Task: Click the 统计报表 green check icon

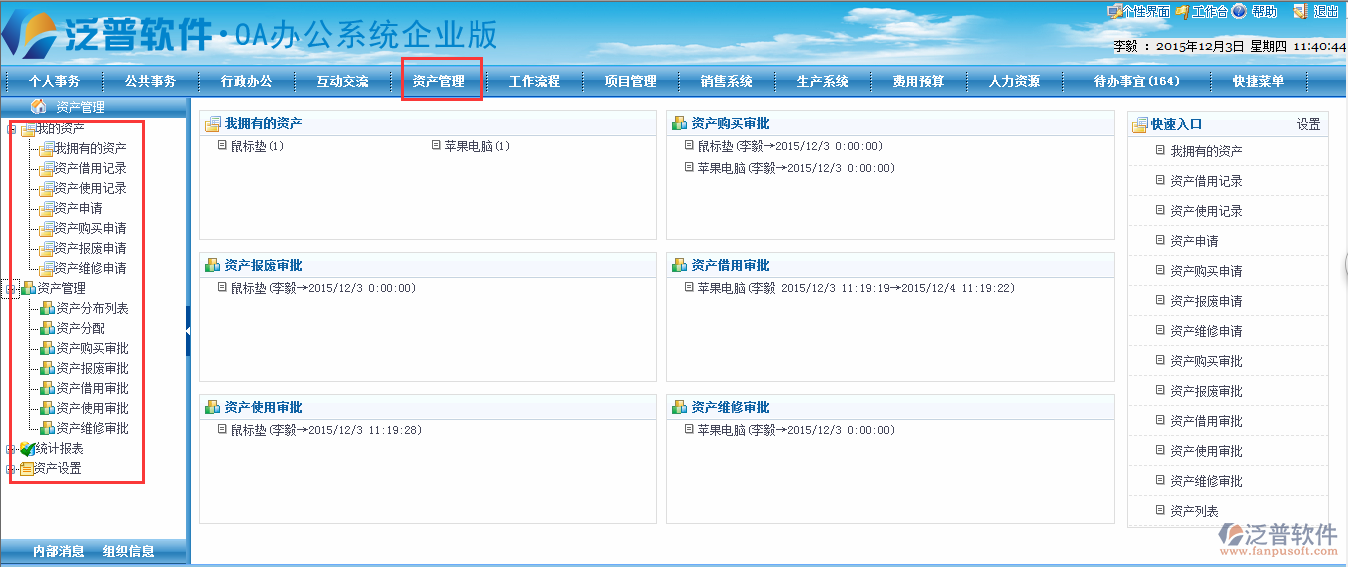Action: click(27, 449)
